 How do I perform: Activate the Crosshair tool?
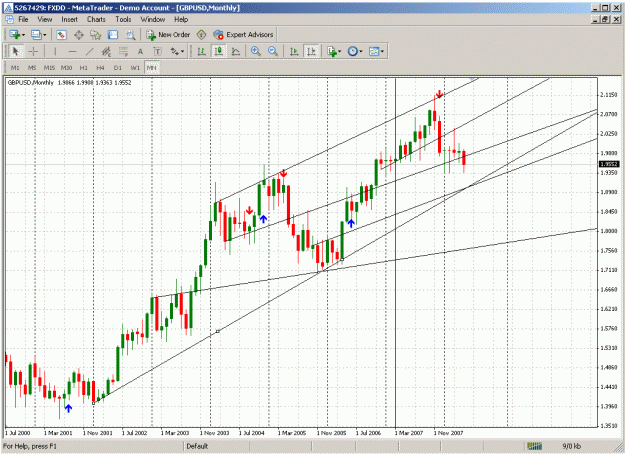click(x=33, y=51)
